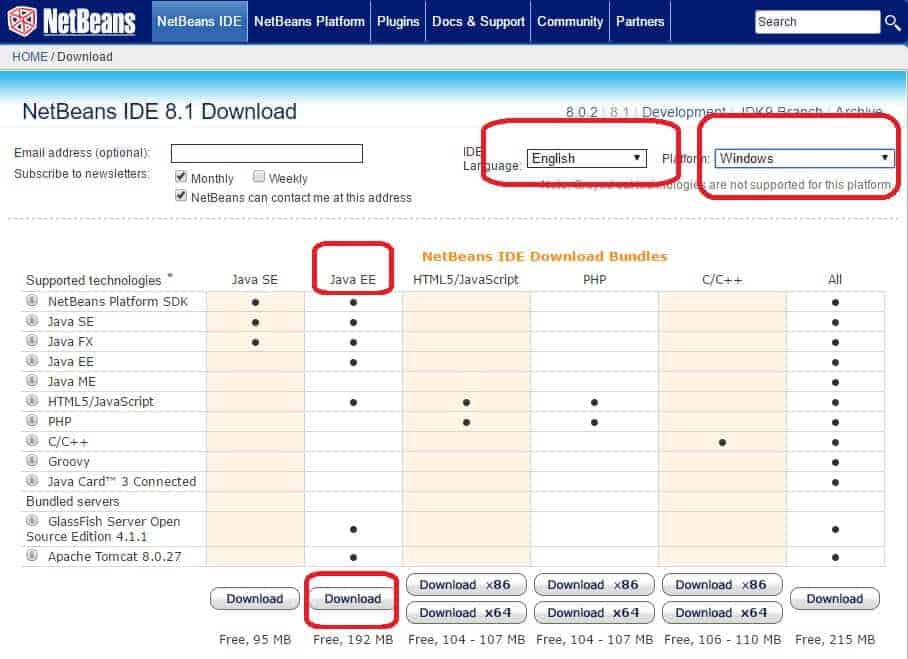
Task: Toggle 'NetBeans can contact me at this address'
Action: 181,196
